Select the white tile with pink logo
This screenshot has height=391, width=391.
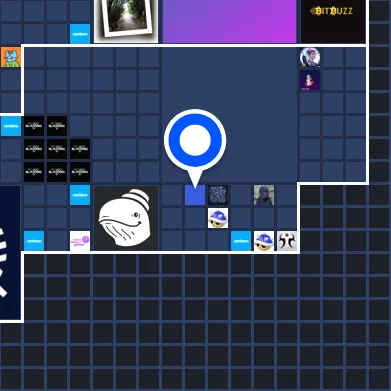pos(80,241)
